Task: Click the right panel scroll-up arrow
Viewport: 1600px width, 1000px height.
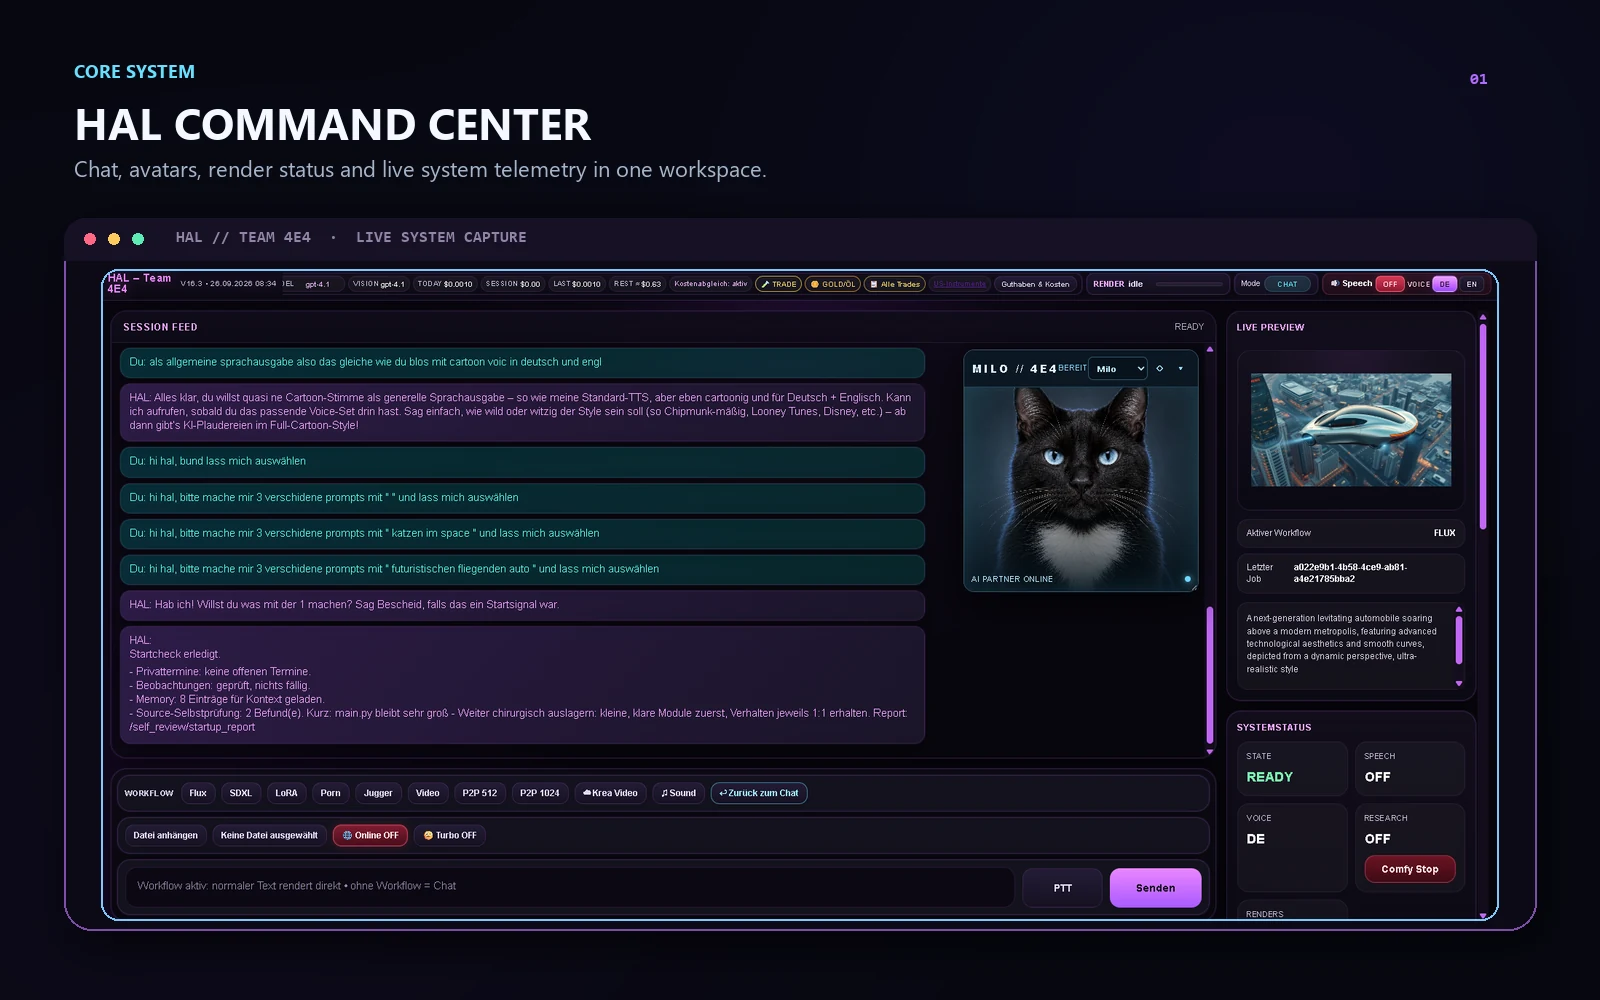Action: point(1483,317)
